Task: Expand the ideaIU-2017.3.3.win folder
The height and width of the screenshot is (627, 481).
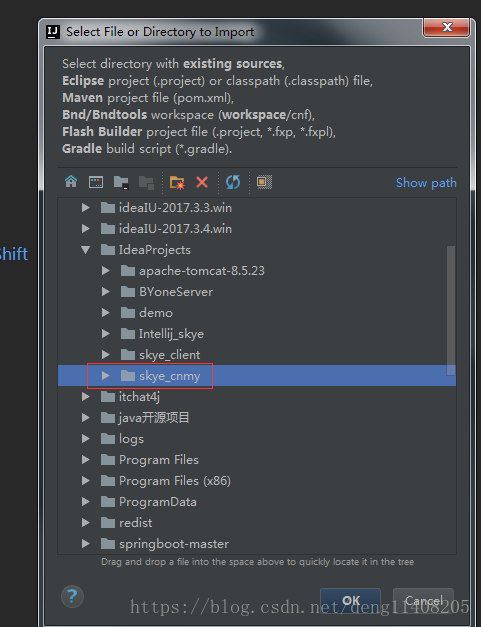Action: [86, 208]
